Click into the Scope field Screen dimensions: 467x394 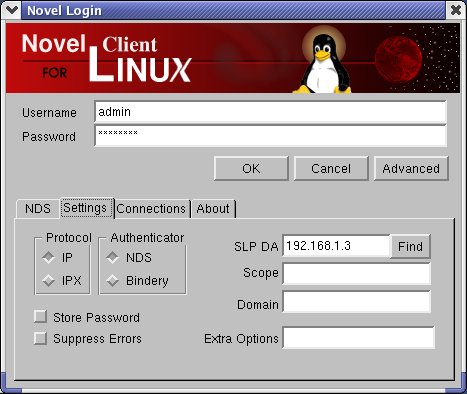click(356, 273)
